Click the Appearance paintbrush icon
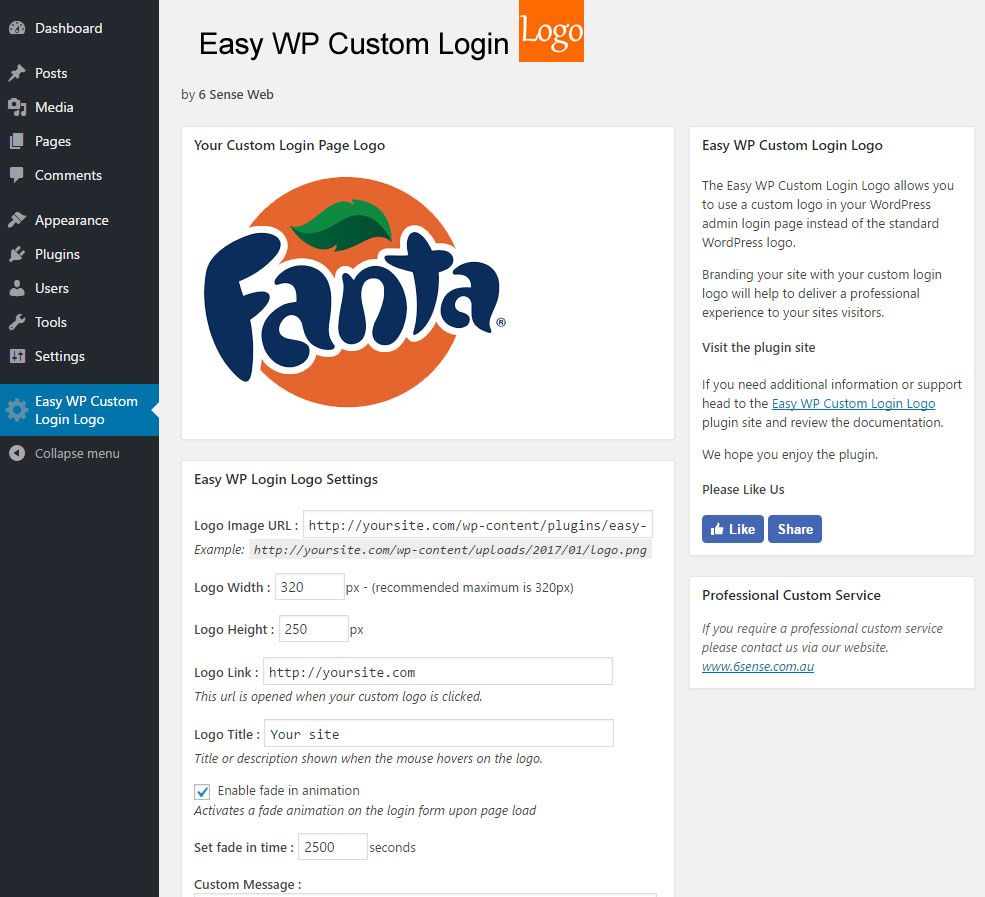The width and height of the screenshot is (985, 897). click(x=17, y=220)
